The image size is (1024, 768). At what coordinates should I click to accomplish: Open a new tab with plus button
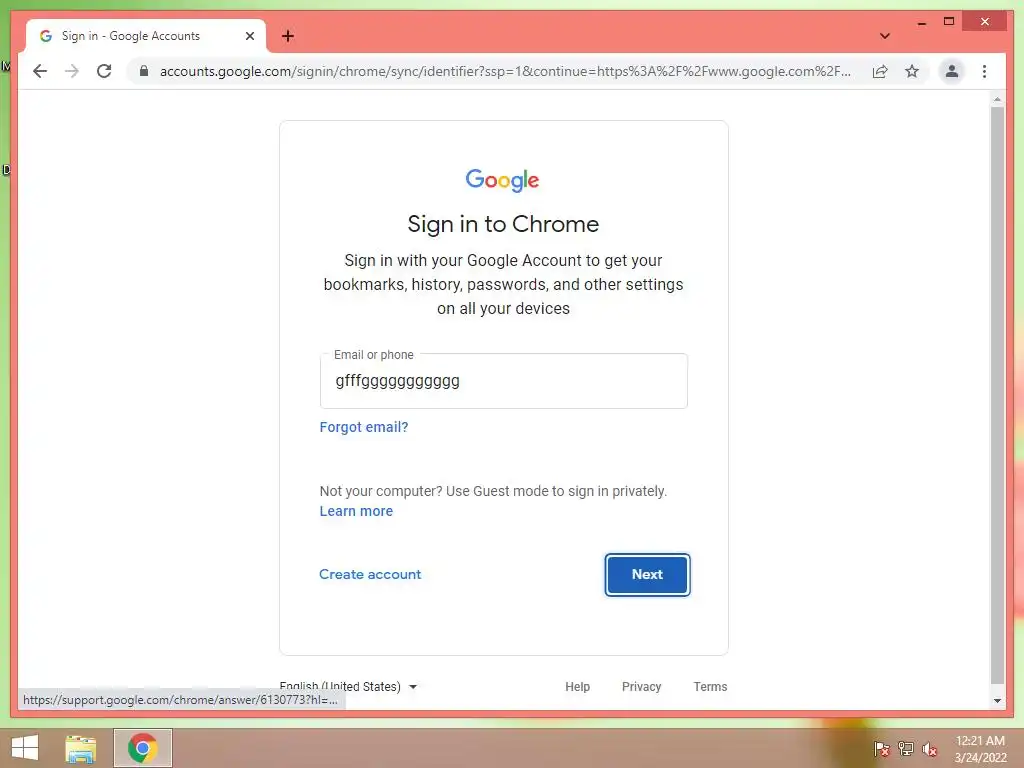(288, 36)
